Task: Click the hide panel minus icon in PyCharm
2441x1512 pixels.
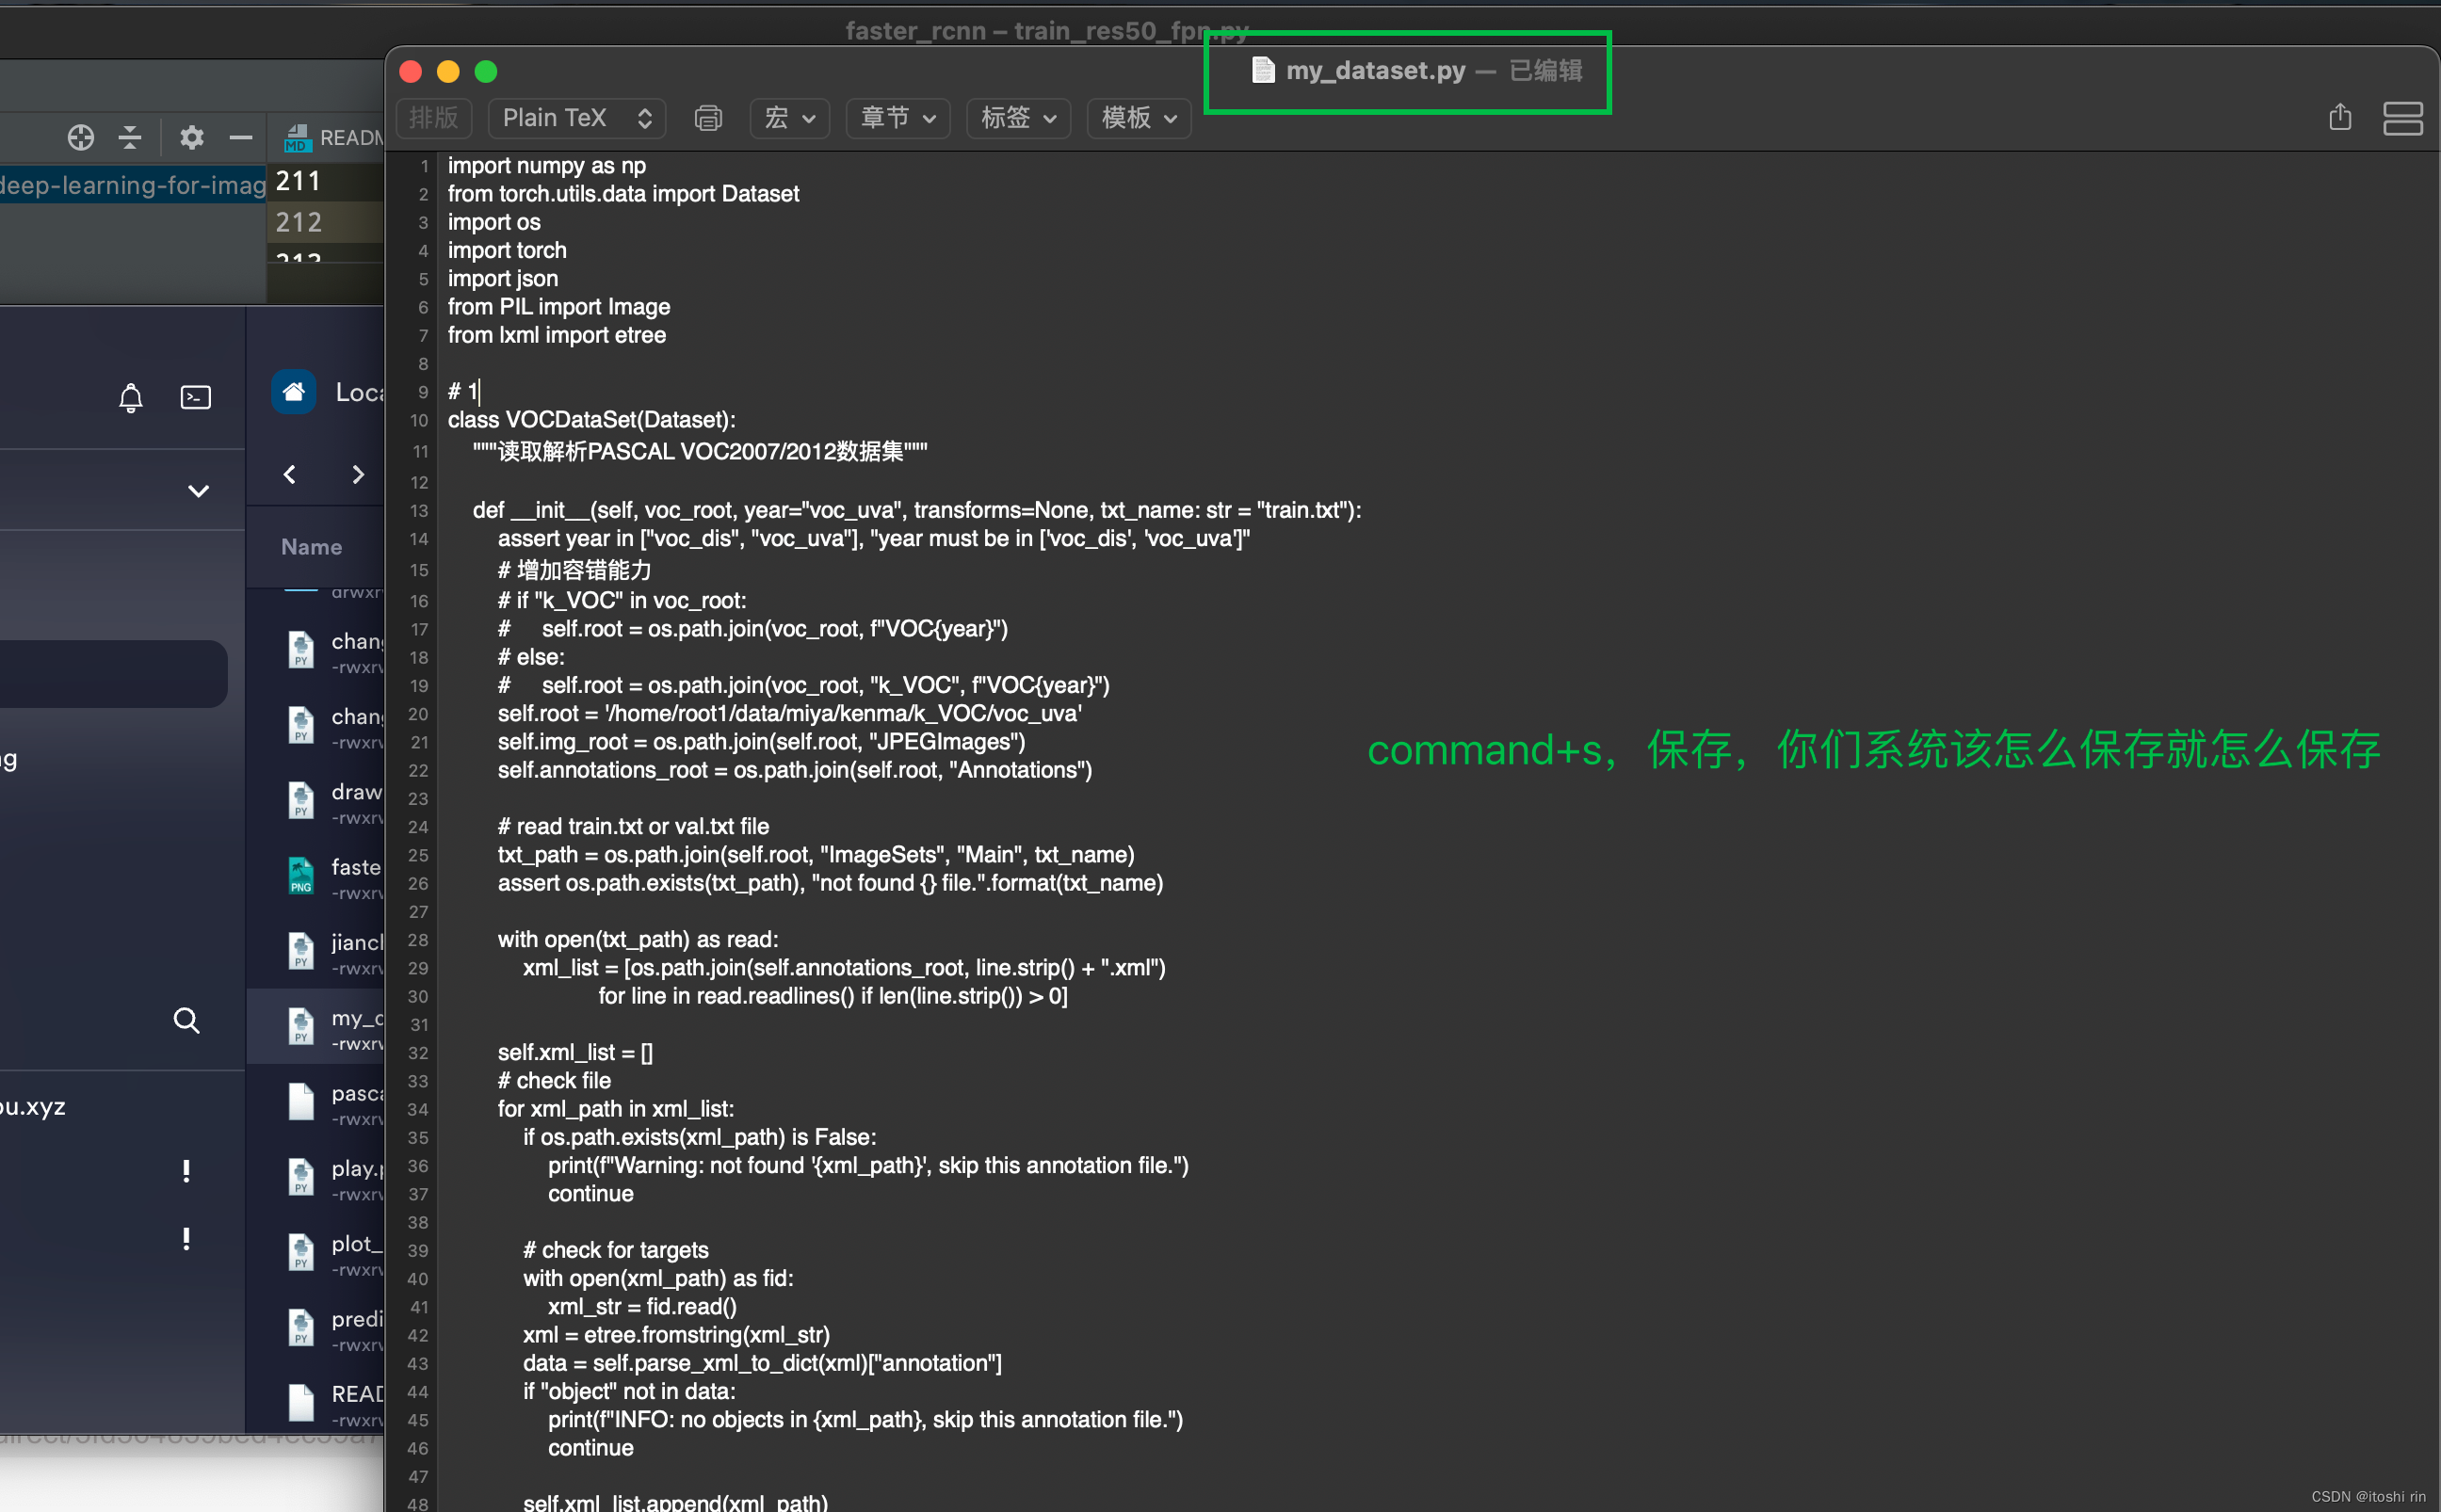Action: 240,137
